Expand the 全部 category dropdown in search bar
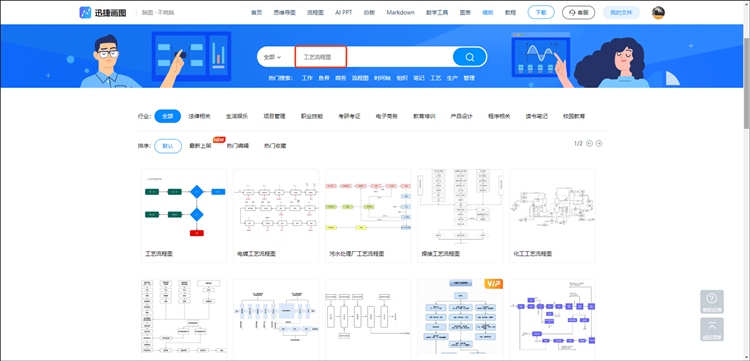The image size is (750, 361). pos(272,57)
